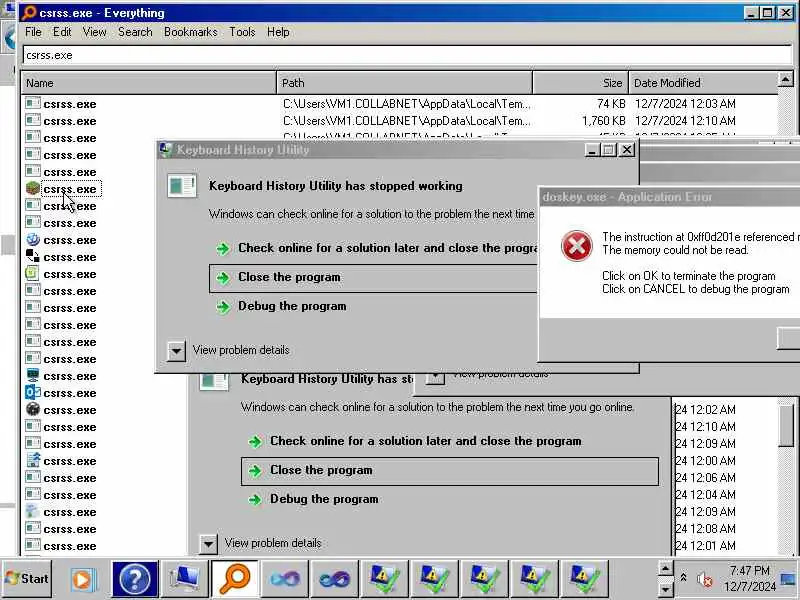Click the program icon beside 'has stopped working' heading
The image size is (800, 600).
182,186
